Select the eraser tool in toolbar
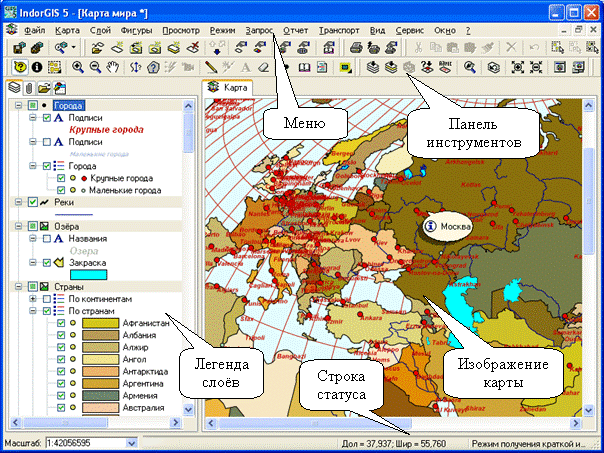The image size is (604, 453). tap(264, 67)
